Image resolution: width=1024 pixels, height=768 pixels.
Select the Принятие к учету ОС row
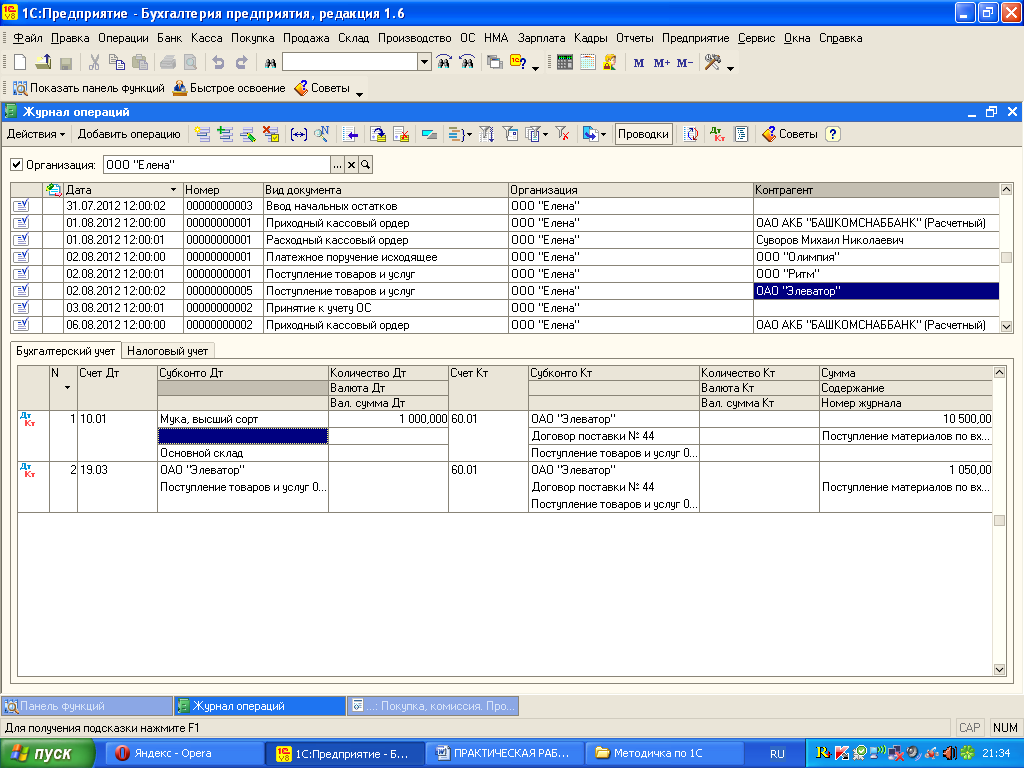[505, 308]
